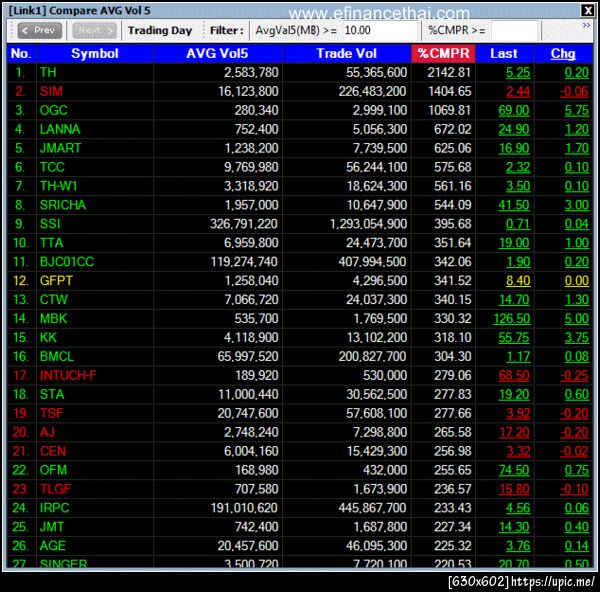This screenshot has width=600, height=592.
Task: Select the TCC symbol
Action: [x=52, y=167]
